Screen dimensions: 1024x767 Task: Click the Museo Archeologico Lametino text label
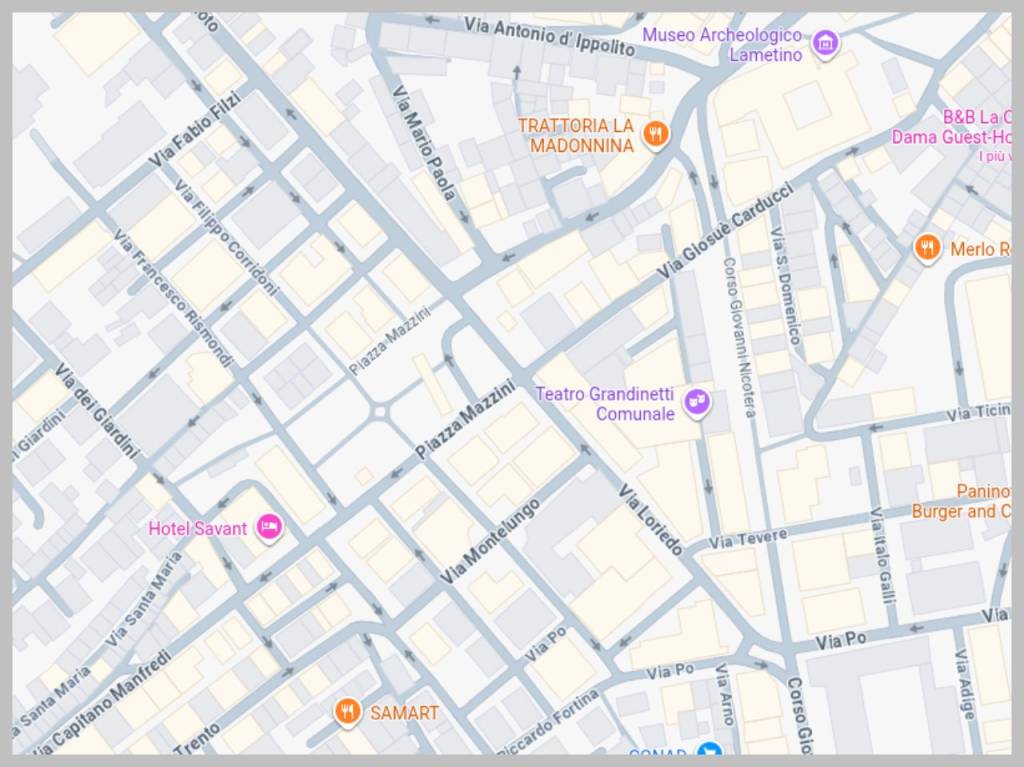point(722,44)
